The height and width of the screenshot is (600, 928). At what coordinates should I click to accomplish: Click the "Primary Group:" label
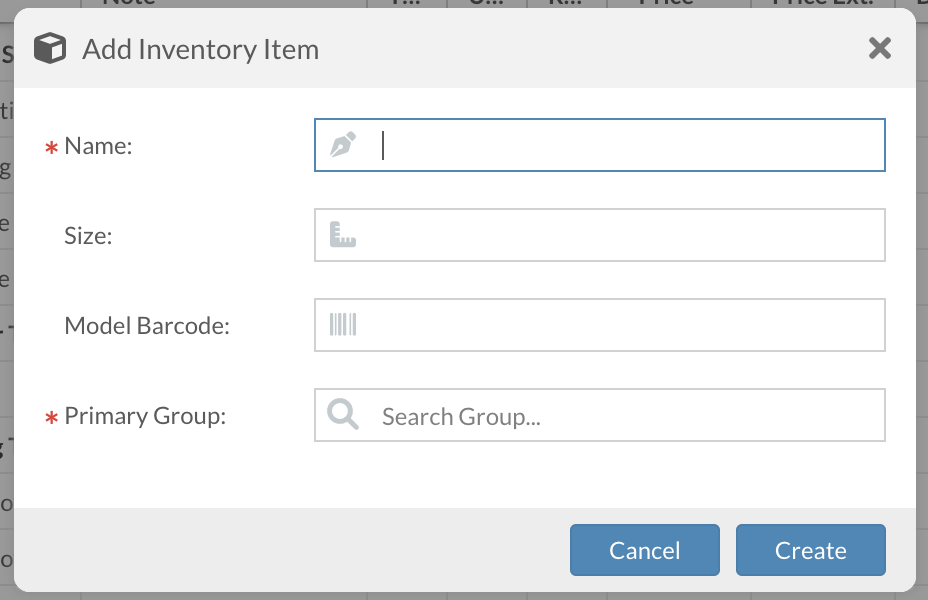click(x=145, y=416)
